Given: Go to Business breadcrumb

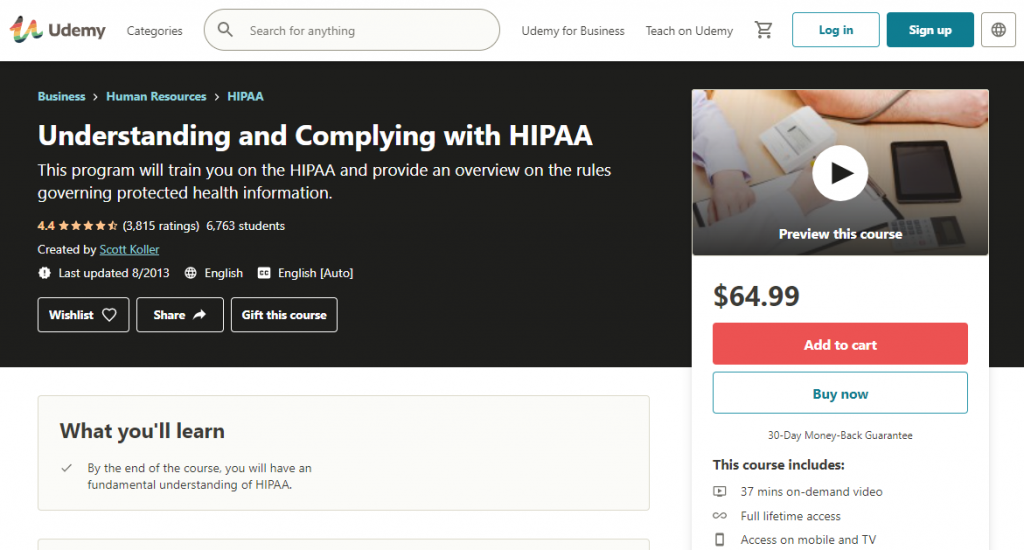Looking at the screenshot, I should [61, 97].
